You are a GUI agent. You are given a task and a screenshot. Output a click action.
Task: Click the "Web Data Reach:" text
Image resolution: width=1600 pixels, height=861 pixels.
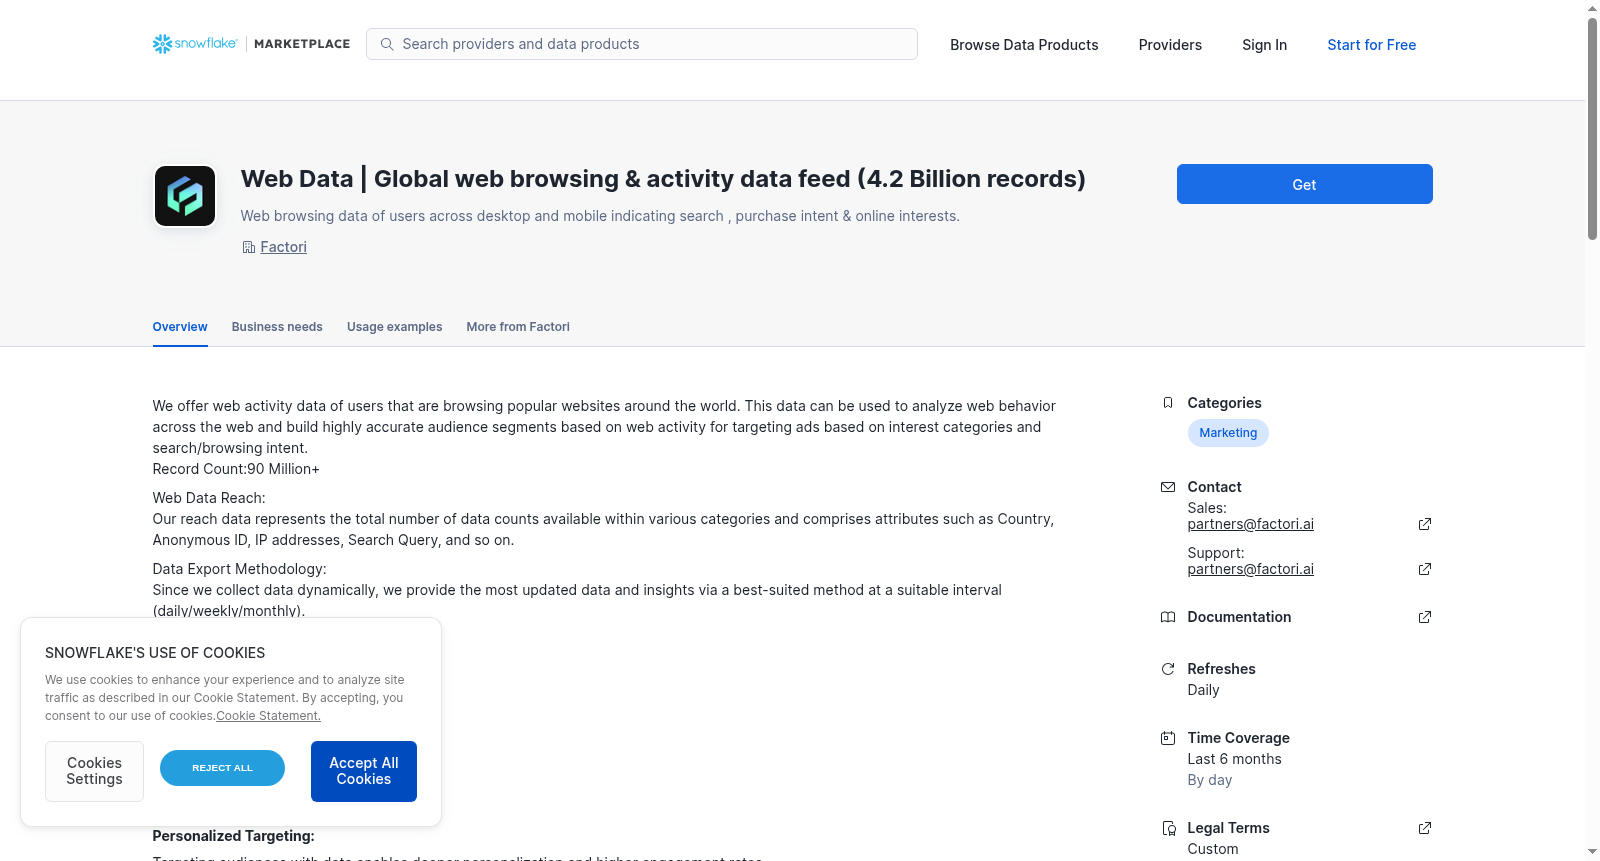click(209, 498)
